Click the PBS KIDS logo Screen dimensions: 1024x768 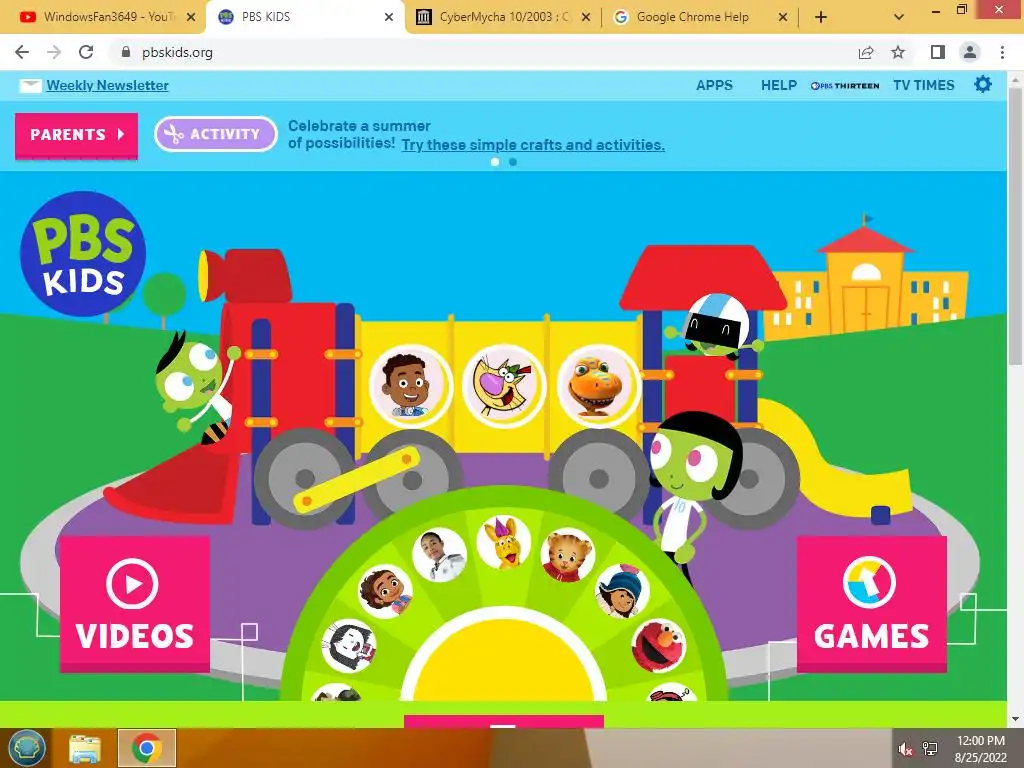pos(83,253)
